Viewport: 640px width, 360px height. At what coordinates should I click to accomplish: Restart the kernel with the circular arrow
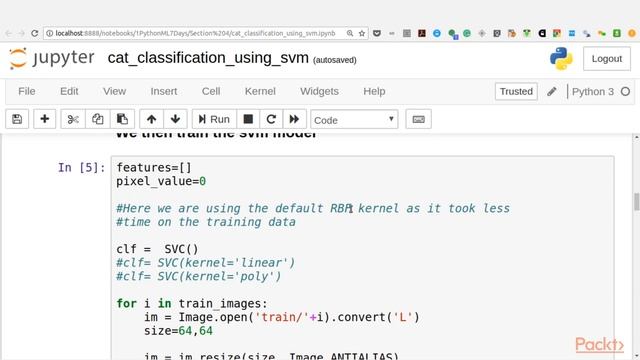[x=271, y=119]
